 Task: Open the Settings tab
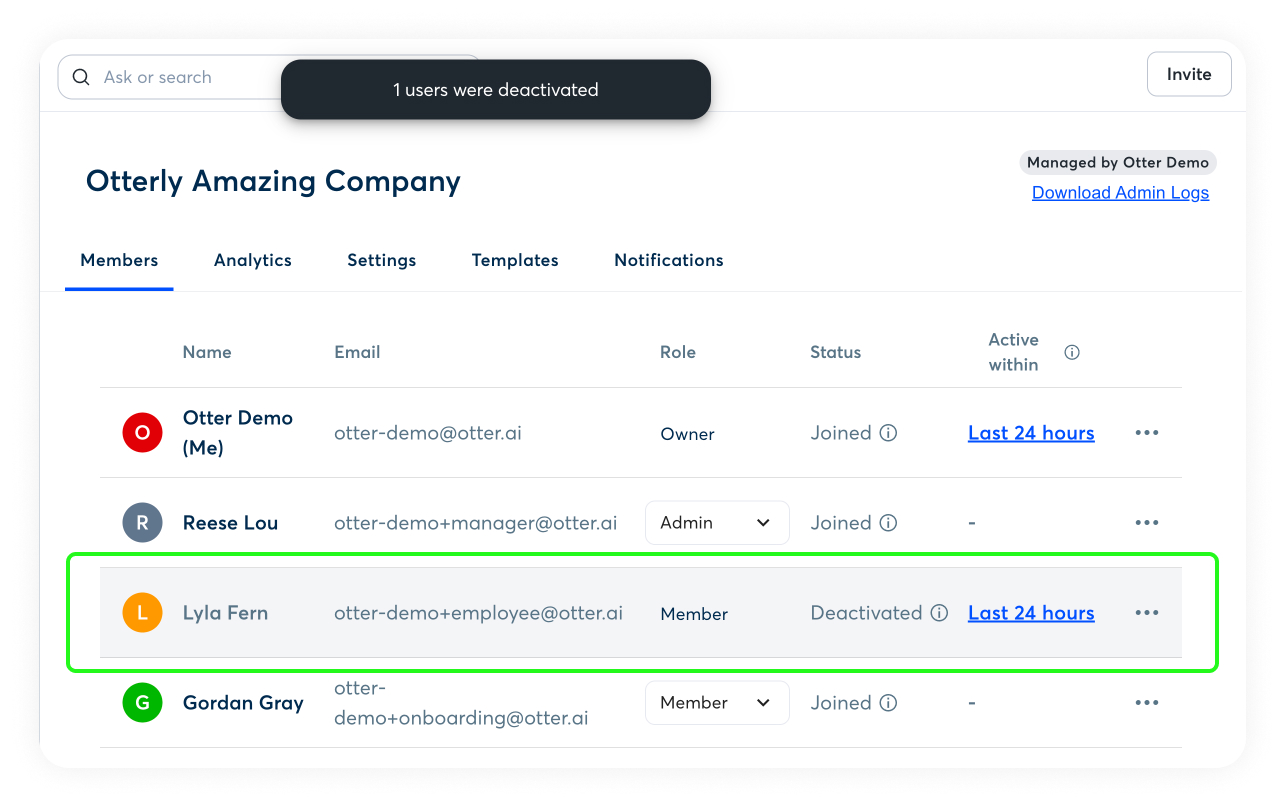click(x=381, y=260)
